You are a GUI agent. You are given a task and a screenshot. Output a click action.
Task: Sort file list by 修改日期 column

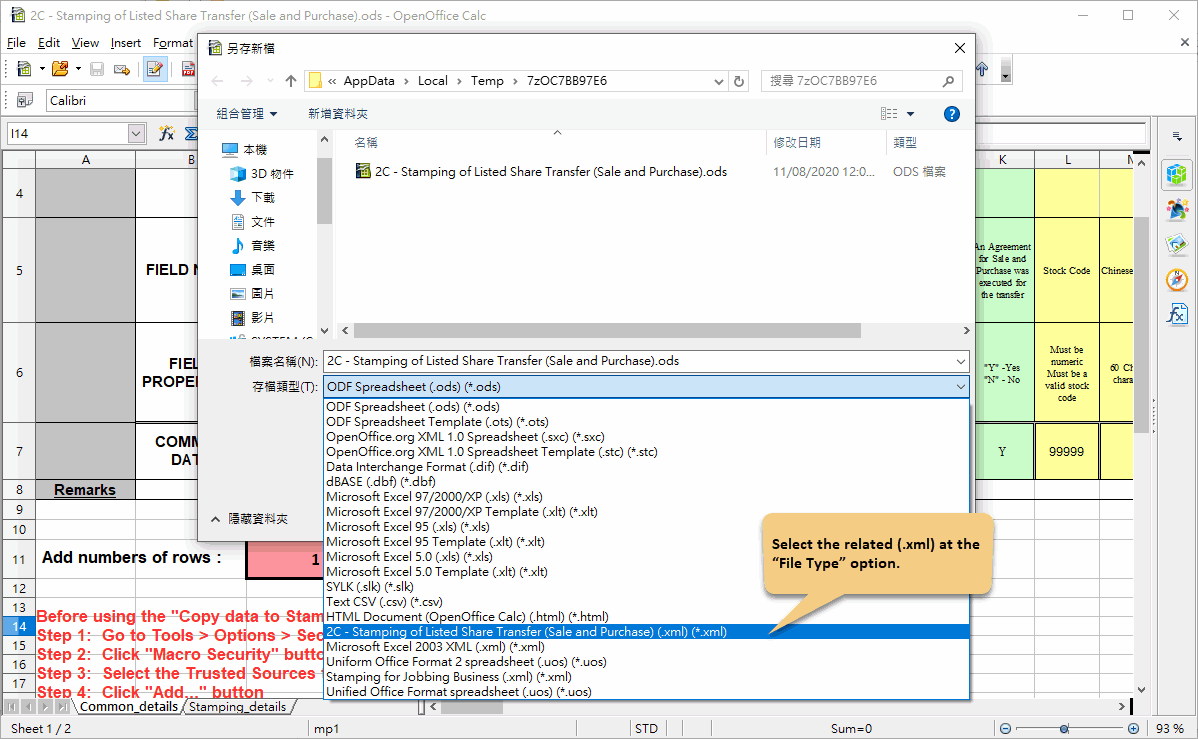click(827, 143)
